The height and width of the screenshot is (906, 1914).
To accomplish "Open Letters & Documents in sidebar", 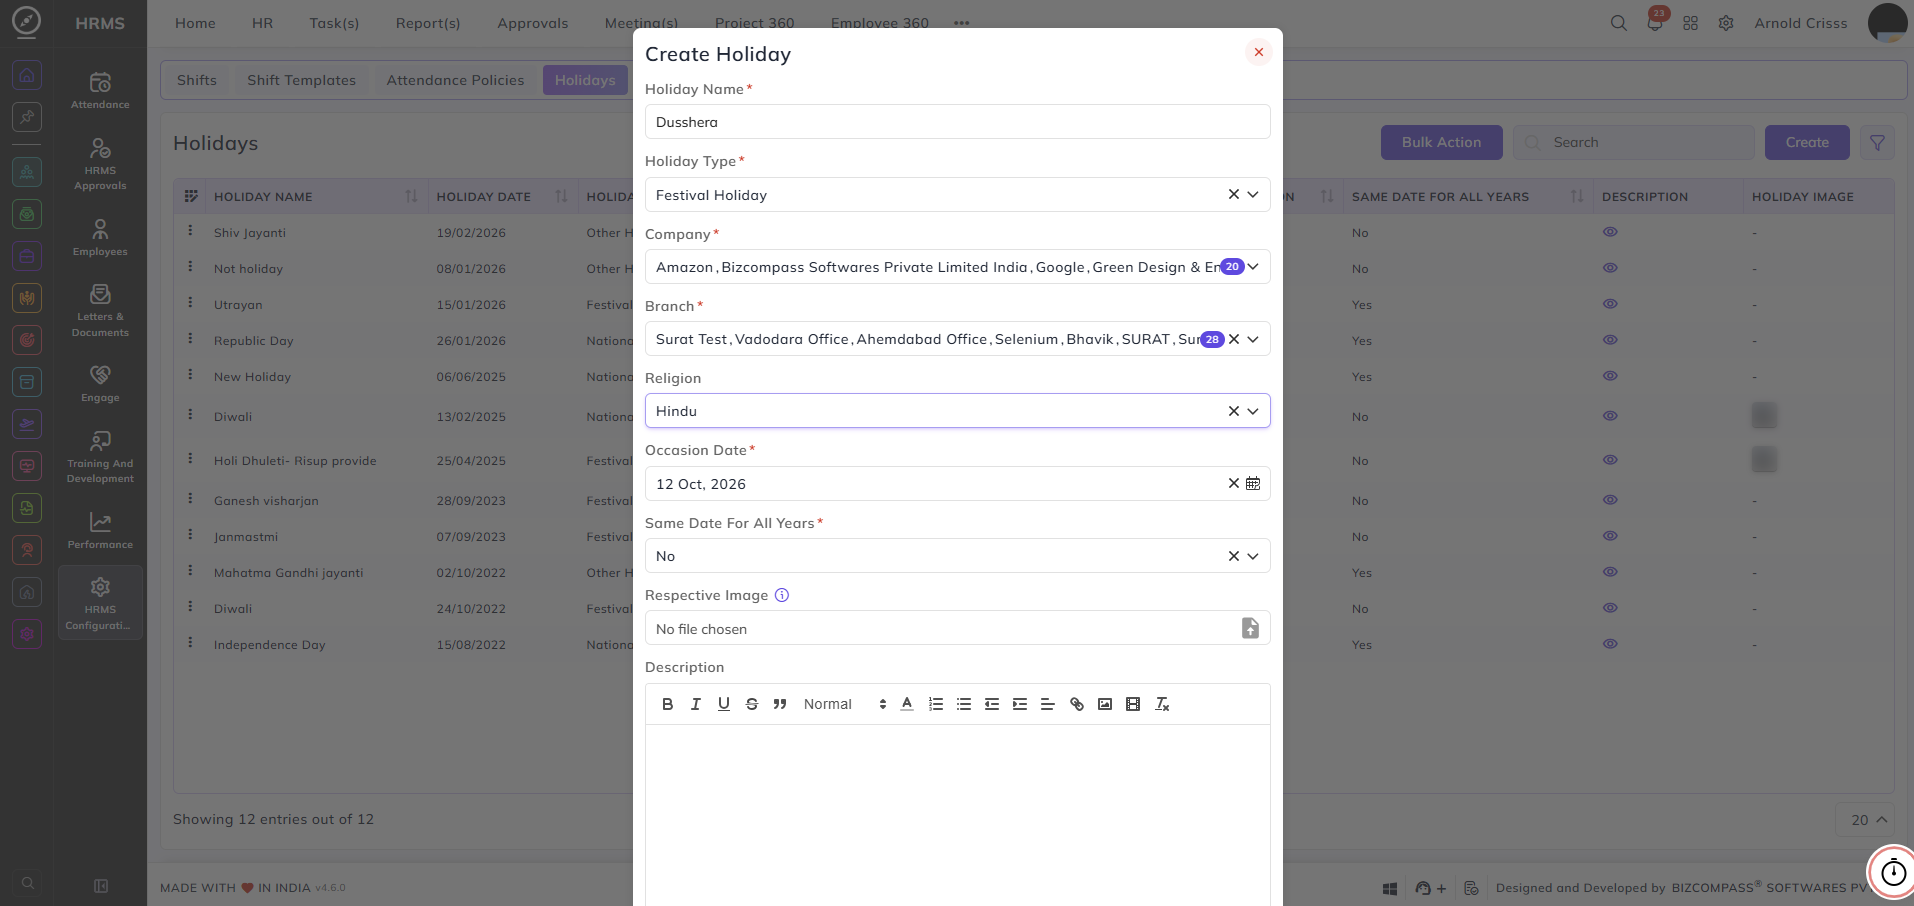I will [x=100, y=311].
